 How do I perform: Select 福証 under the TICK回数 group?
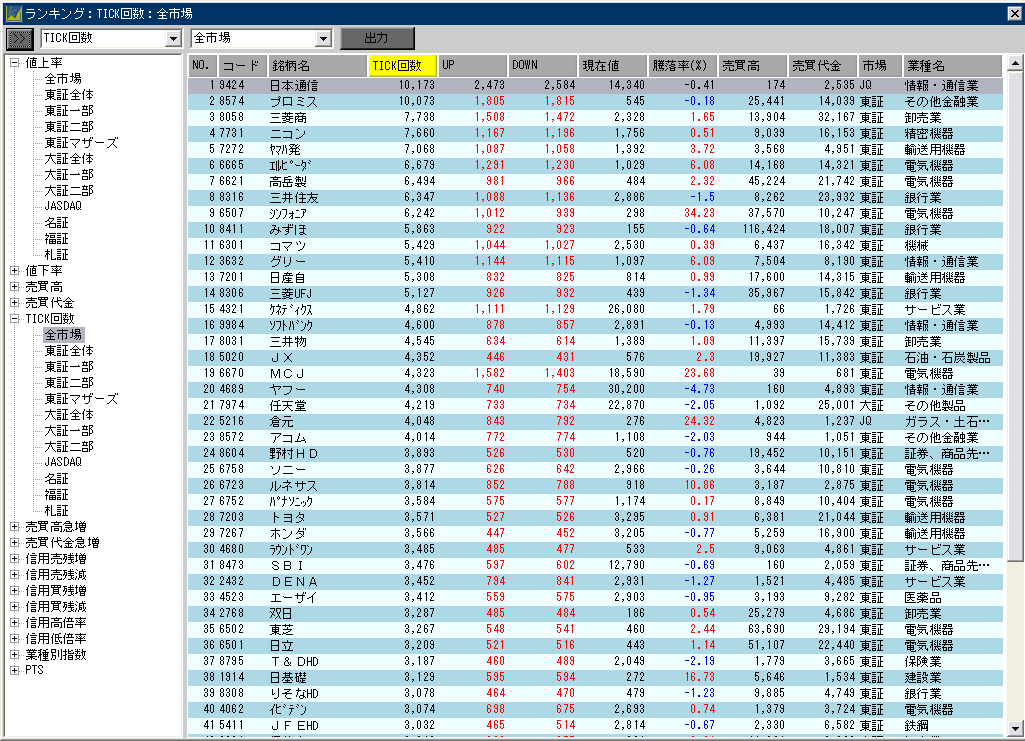tap(56, 495)
